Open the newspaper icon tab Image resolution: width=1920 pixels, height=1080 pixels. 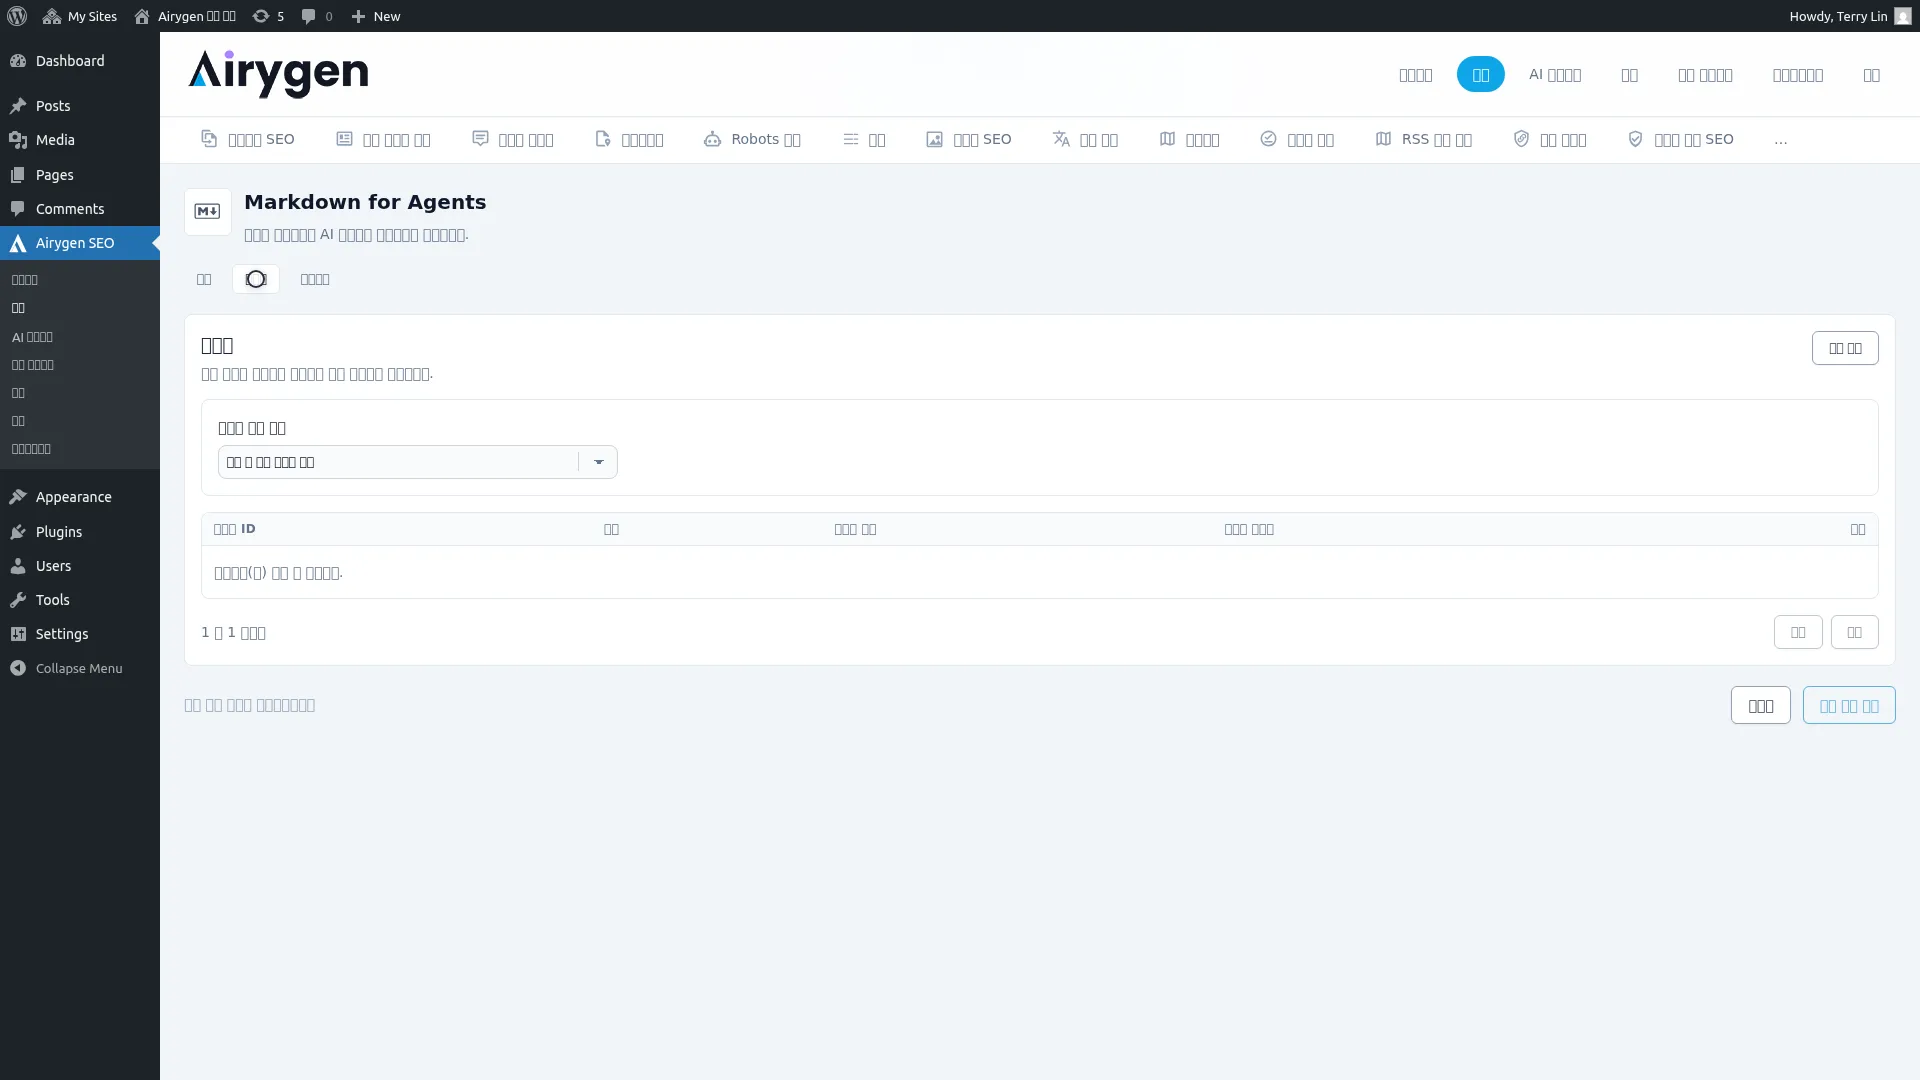pos(383,139)
